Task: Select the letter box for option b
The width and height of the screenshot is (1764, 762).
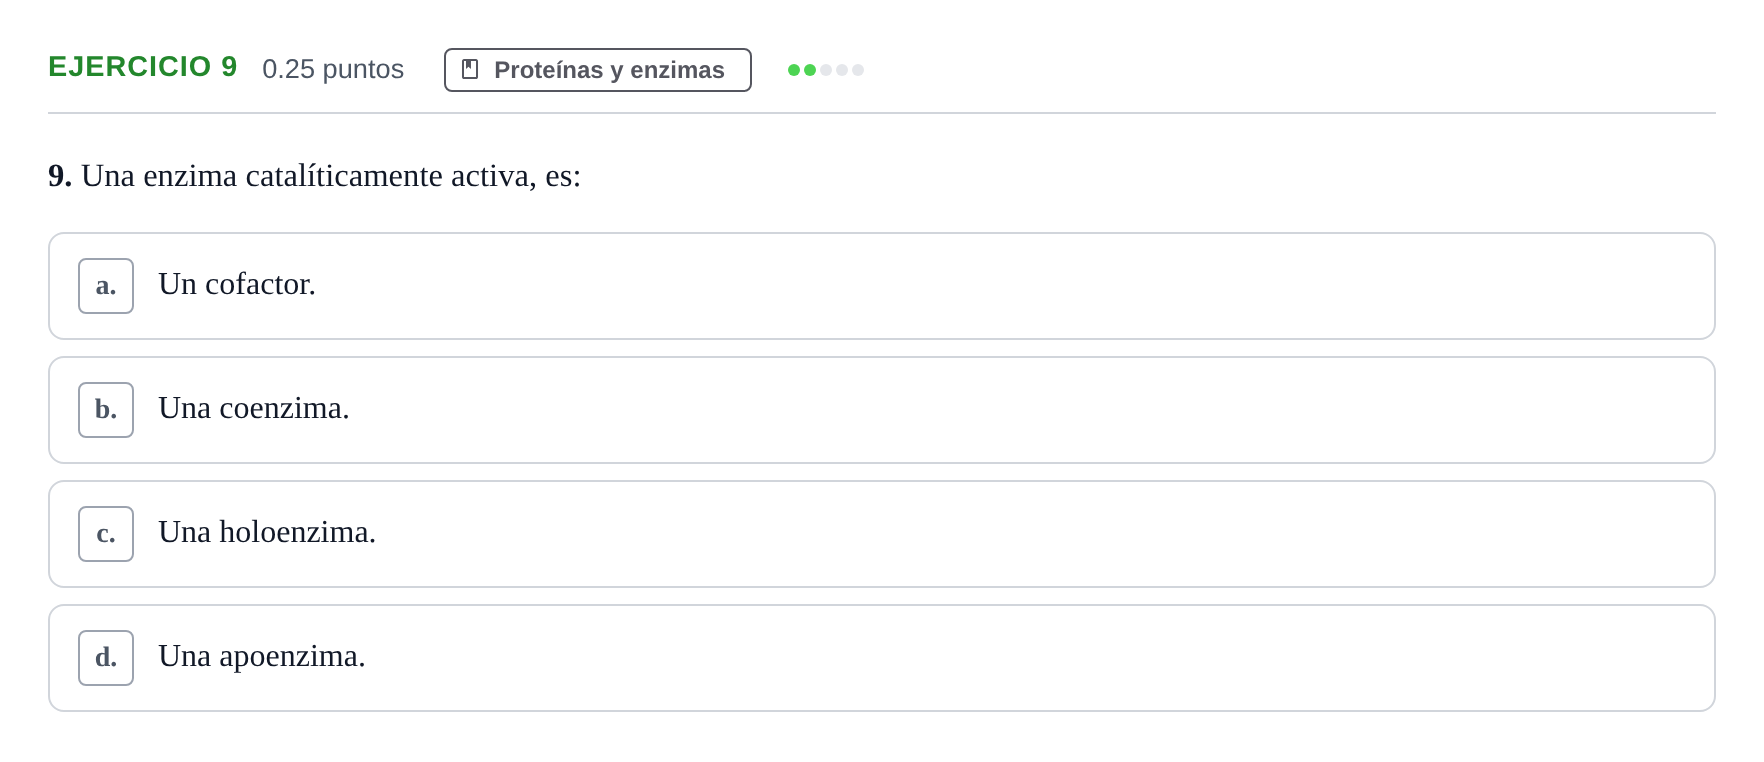Action: tap(106, 410)
